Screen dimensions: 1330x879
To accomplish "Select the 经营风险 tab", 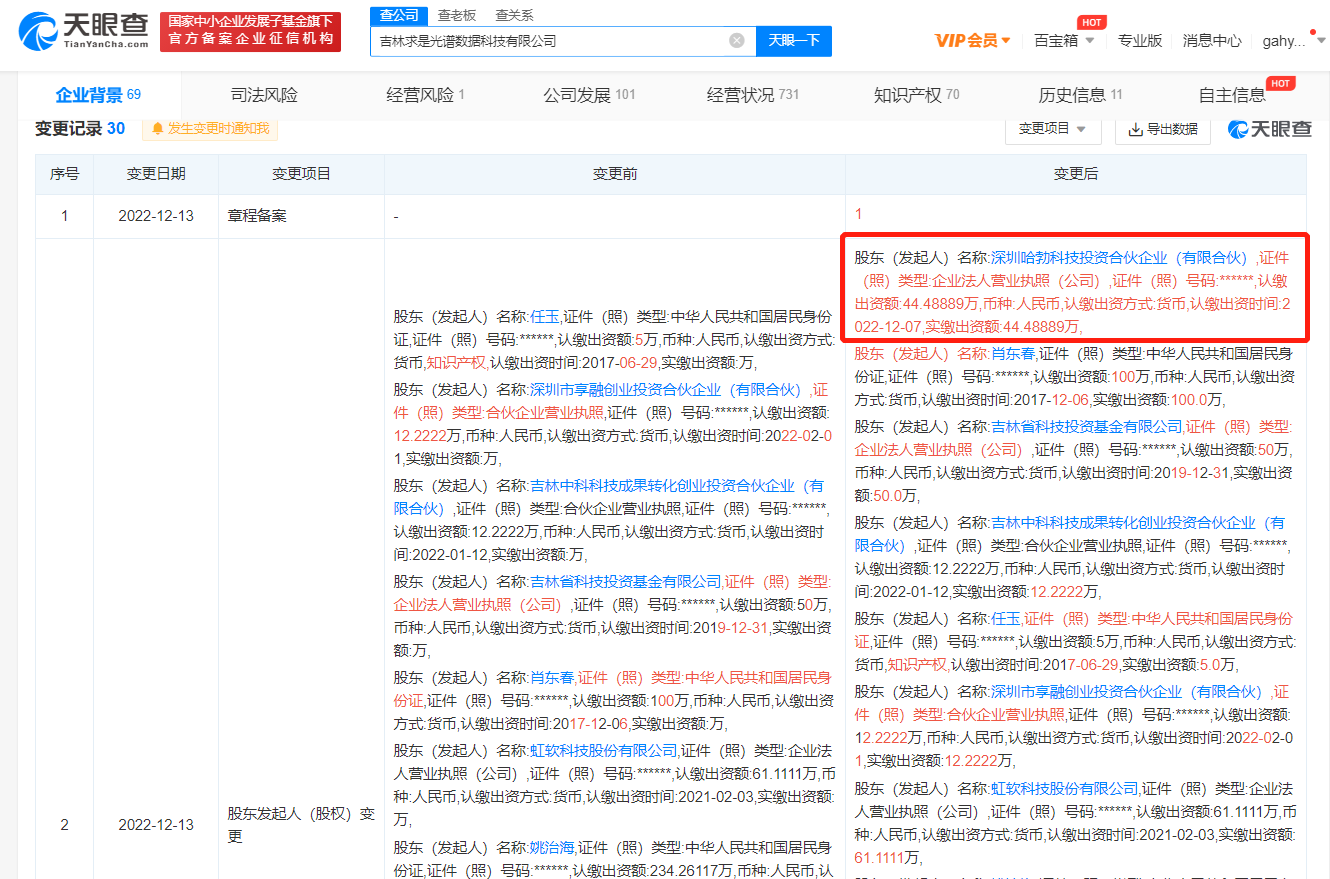I will [426, 95].
